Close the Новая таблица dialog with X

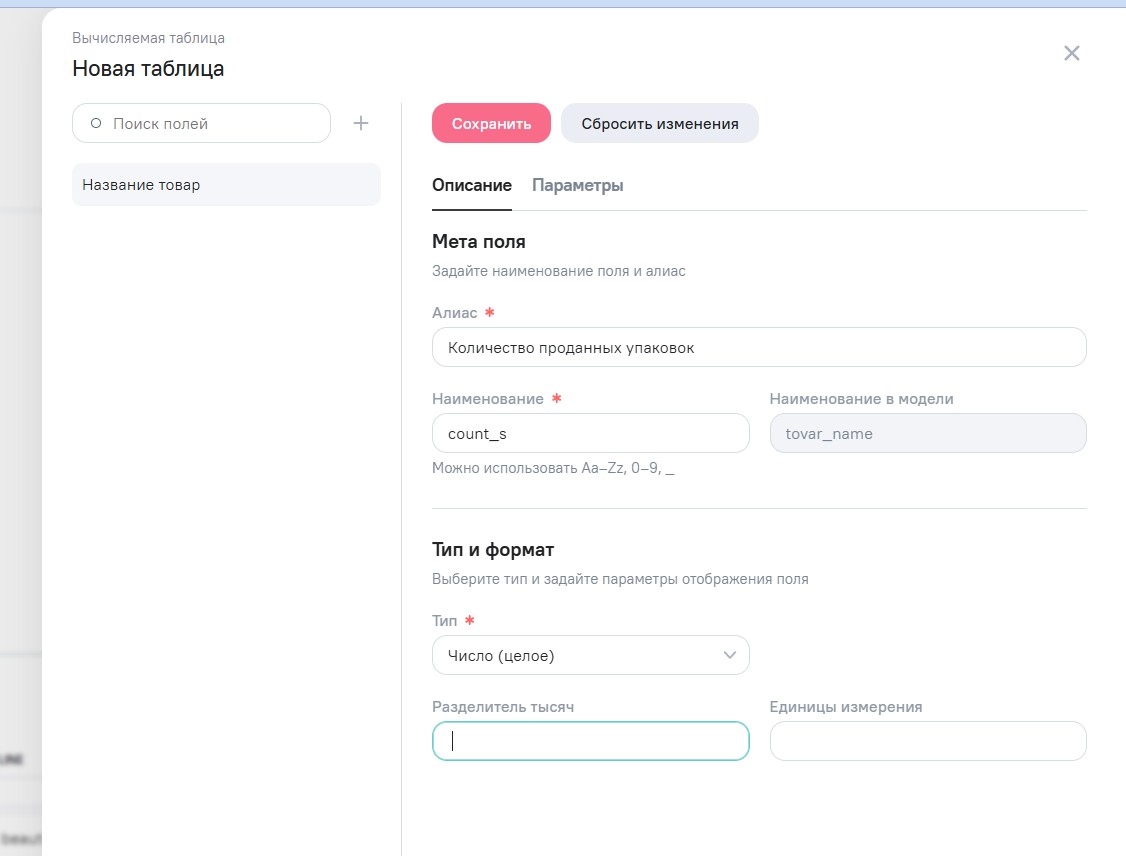click(1071, 53)
